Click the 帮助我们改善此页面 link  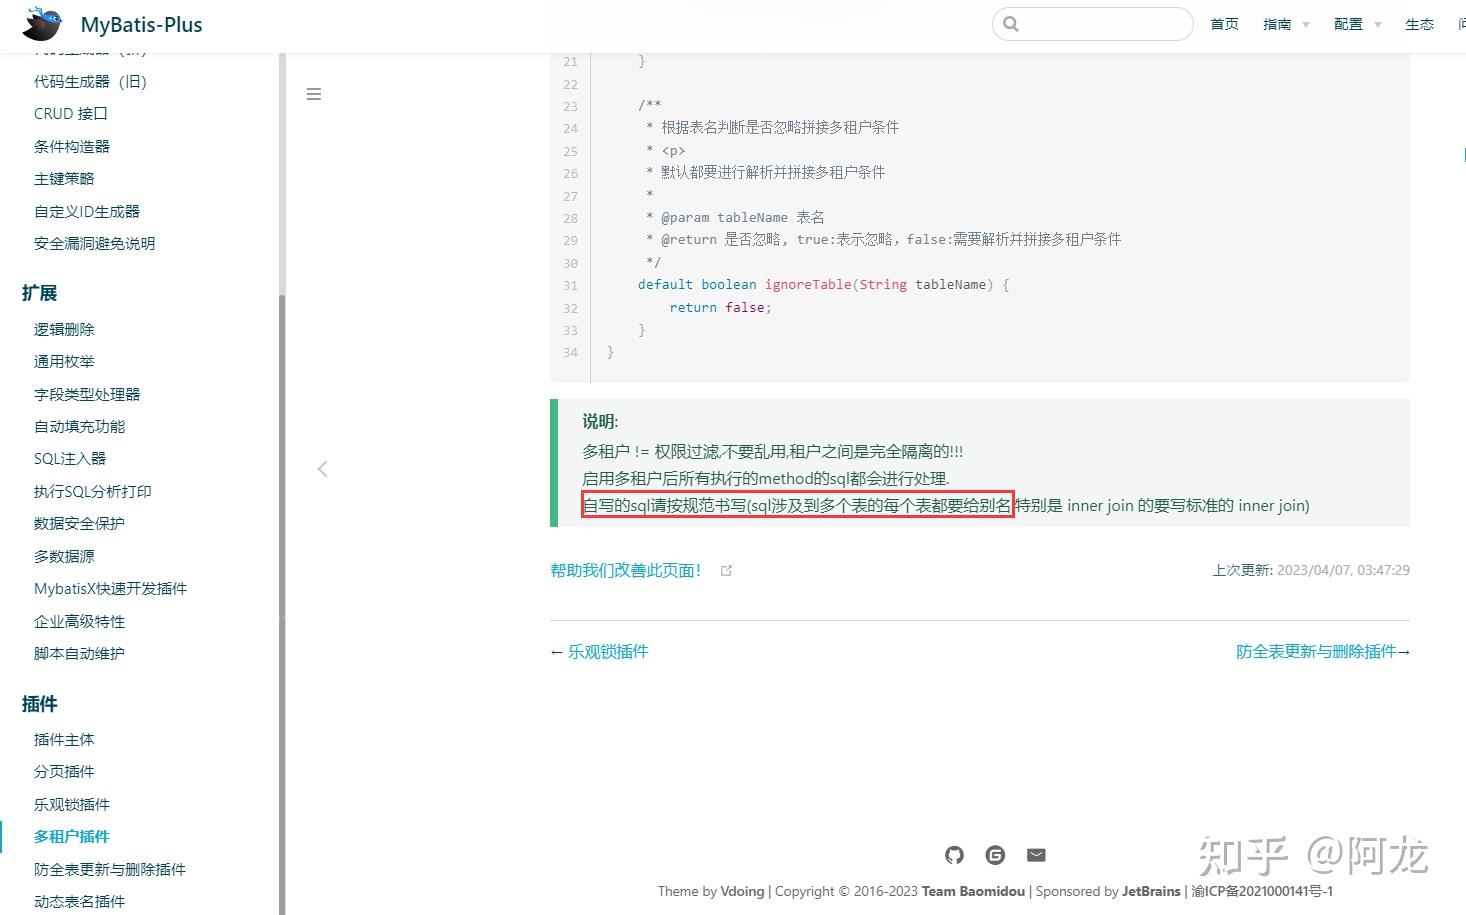pyautogui.click(x=626, y=571)
